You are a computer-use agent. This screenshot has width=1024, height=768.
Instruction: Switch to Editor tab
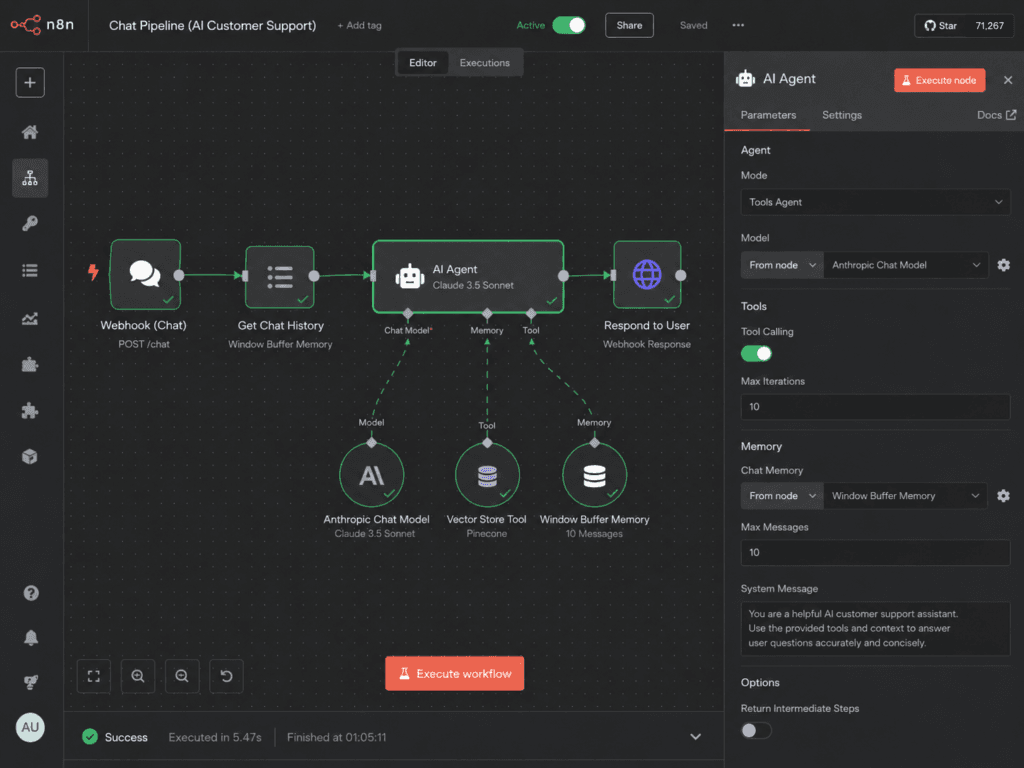423,63
